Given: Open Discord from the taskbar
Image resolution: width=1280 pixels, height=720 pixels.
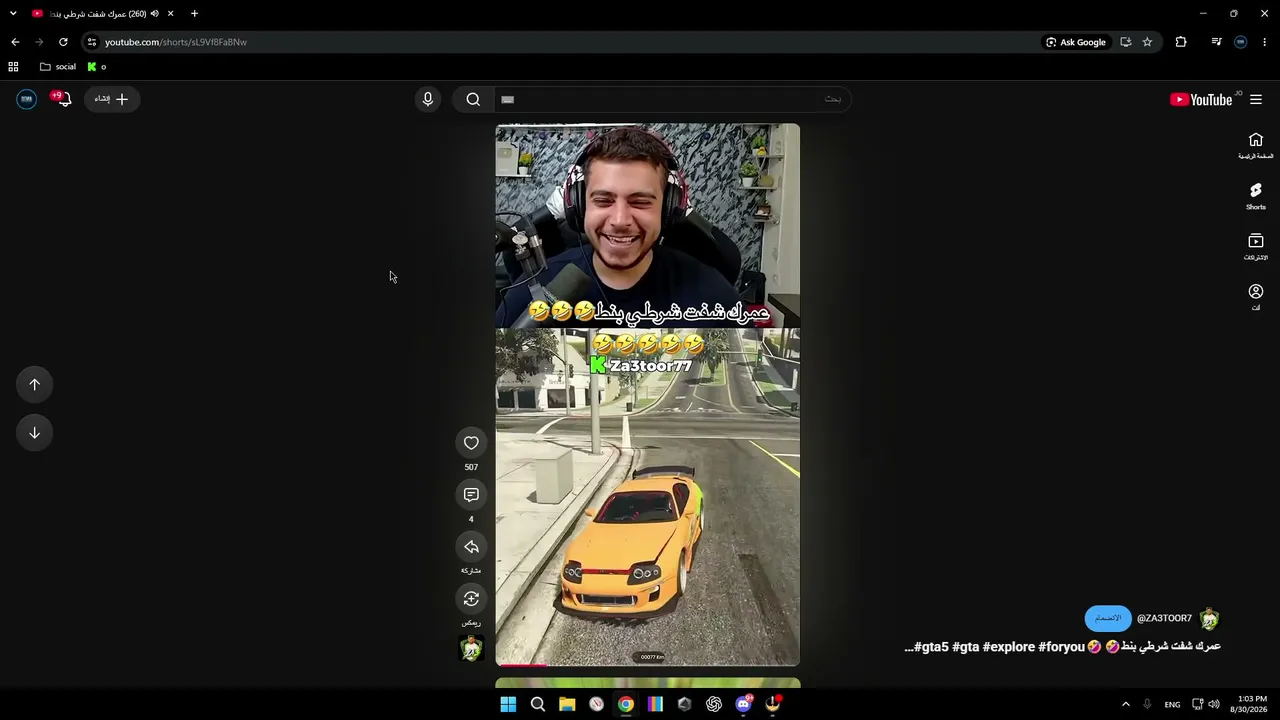Looking at the screenshot, I should (743, 704).
